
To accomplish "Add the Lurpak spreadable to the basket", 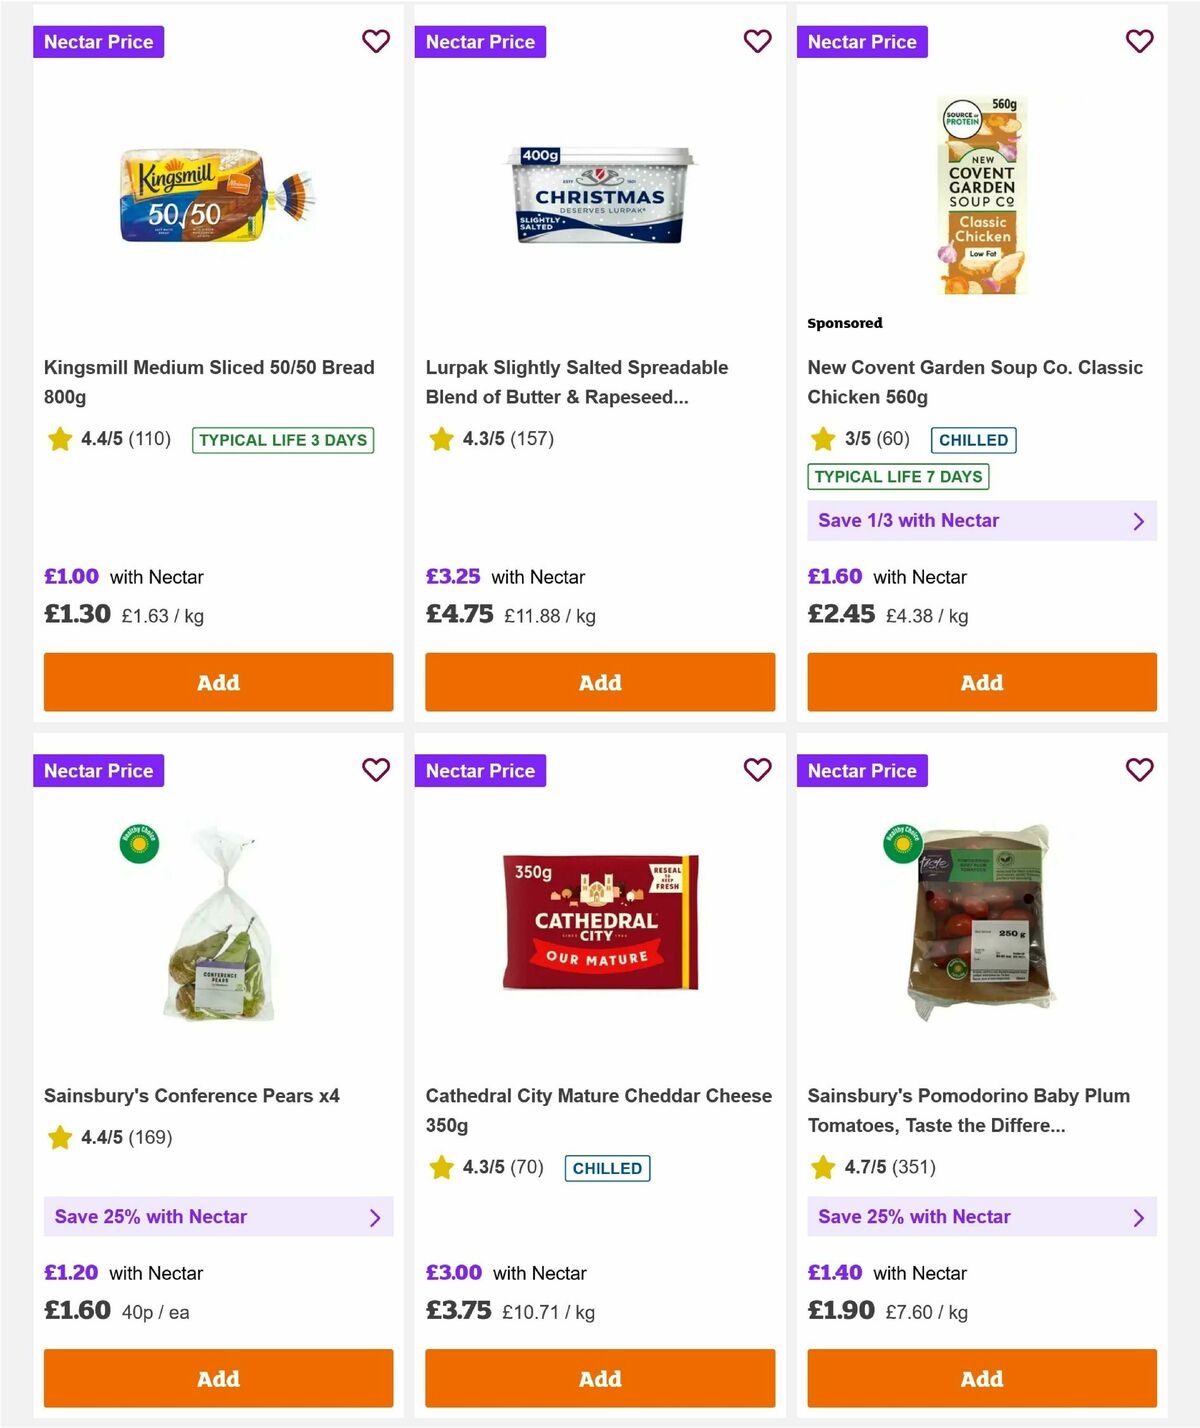I will click(x=599, y=681).
